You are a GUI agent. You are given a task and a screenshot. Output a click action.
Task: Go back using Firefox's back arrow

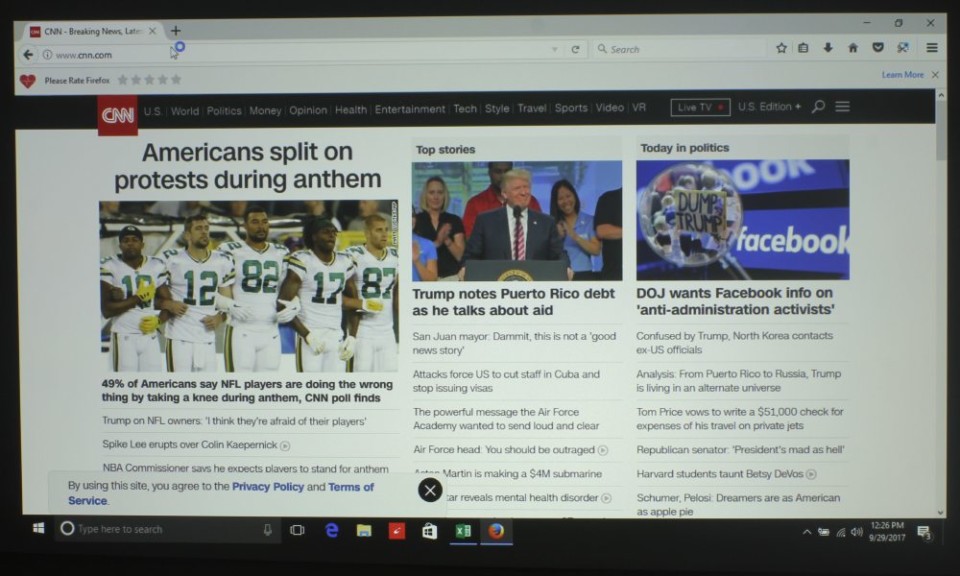[x=28, y=54]
